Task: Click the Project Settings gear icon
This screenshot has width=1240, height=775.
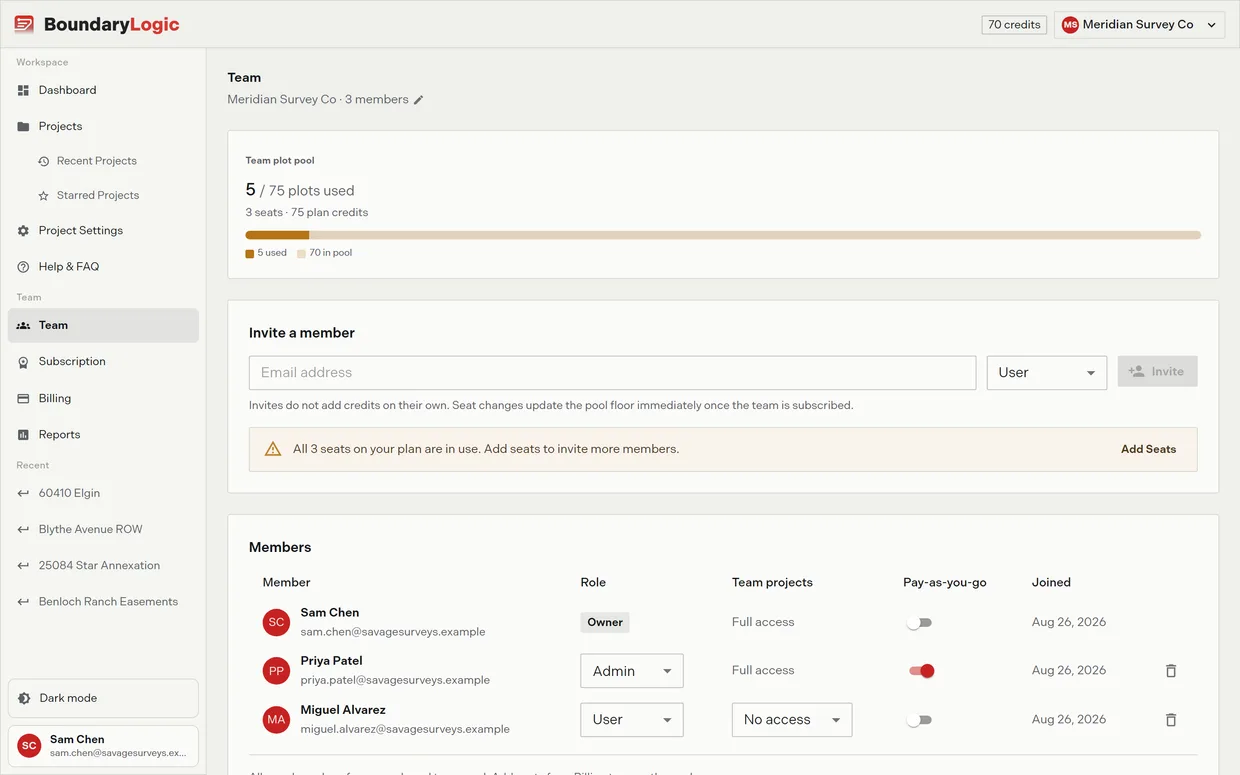Action: coord(23,231)
